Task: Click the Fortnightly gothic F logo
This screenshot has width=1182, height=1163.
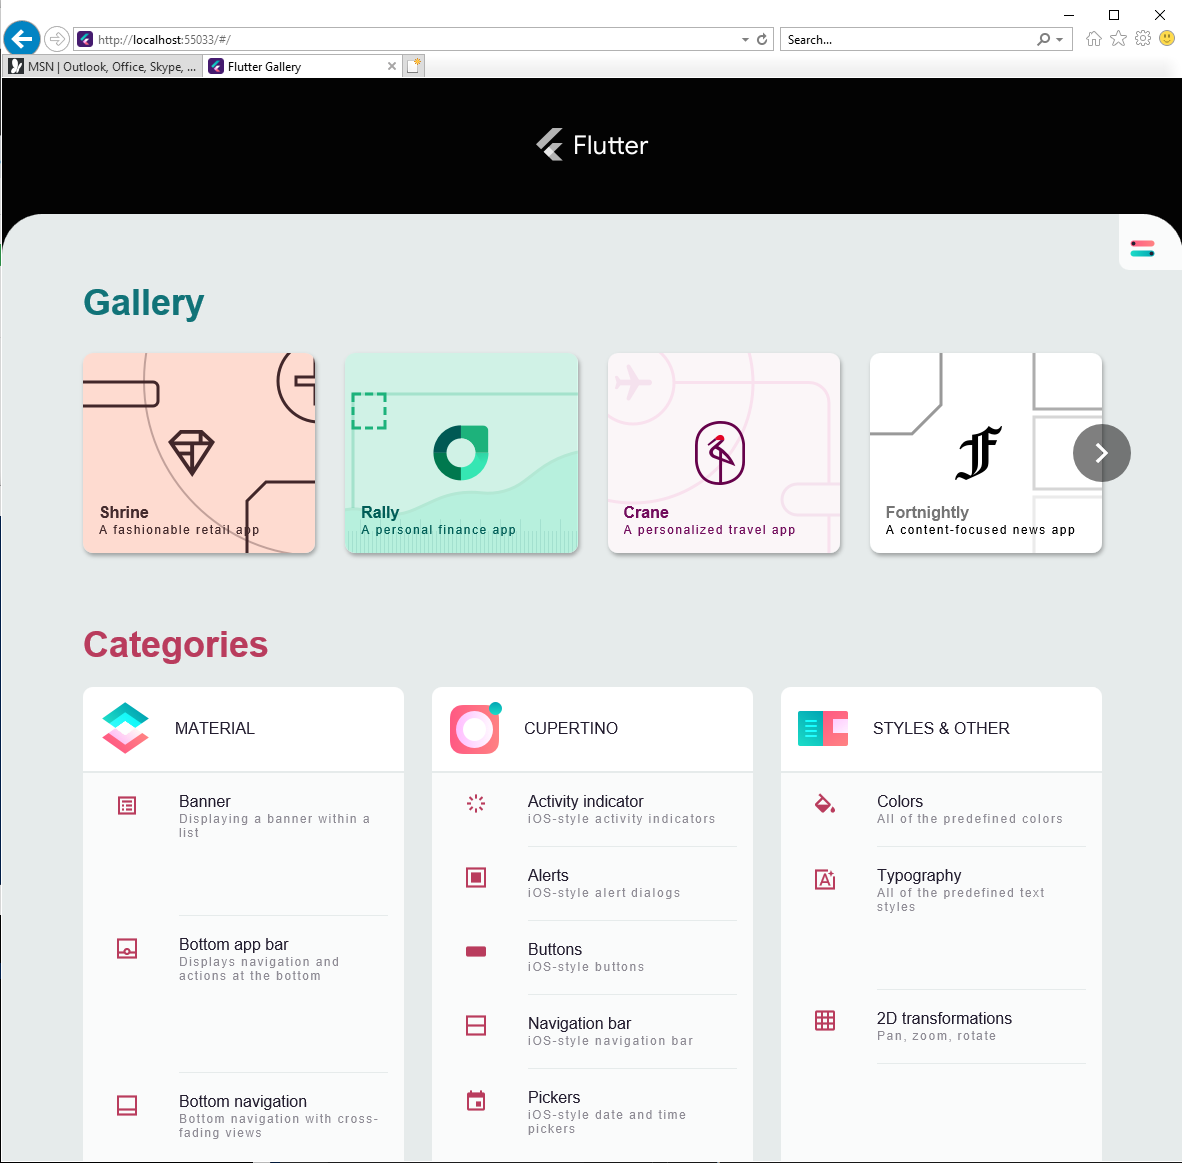Action: click(978, 452)
